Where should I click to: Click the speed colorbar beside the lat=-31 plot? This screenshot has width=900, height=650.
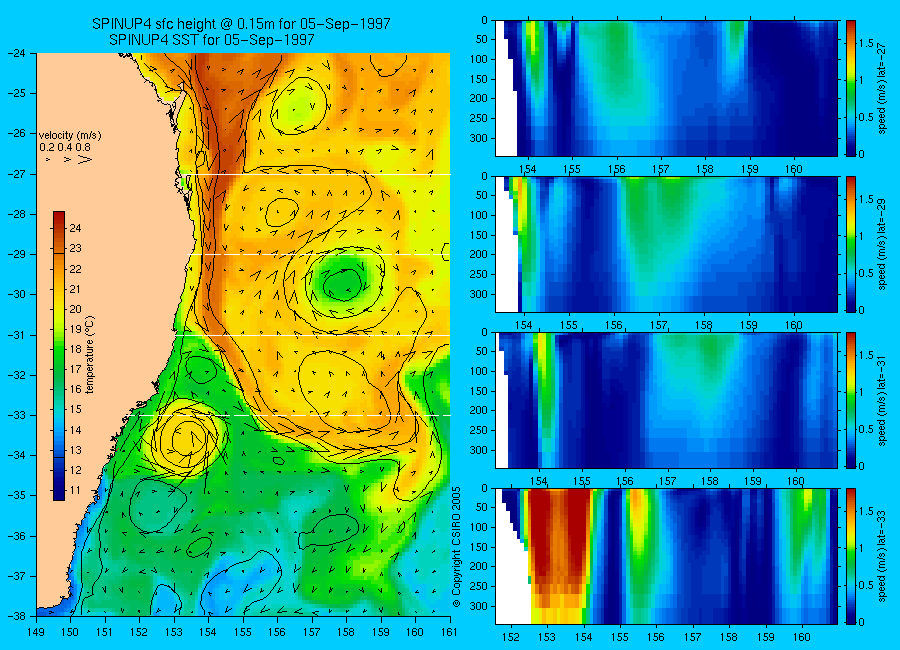coord(851,400)
